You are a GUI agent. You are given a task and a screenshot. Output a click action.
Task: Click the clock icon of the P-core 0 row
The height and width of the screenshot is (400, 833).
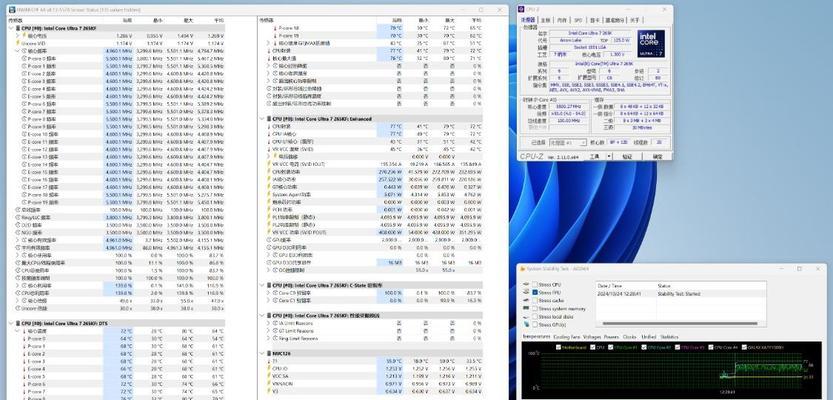[24, 58]
